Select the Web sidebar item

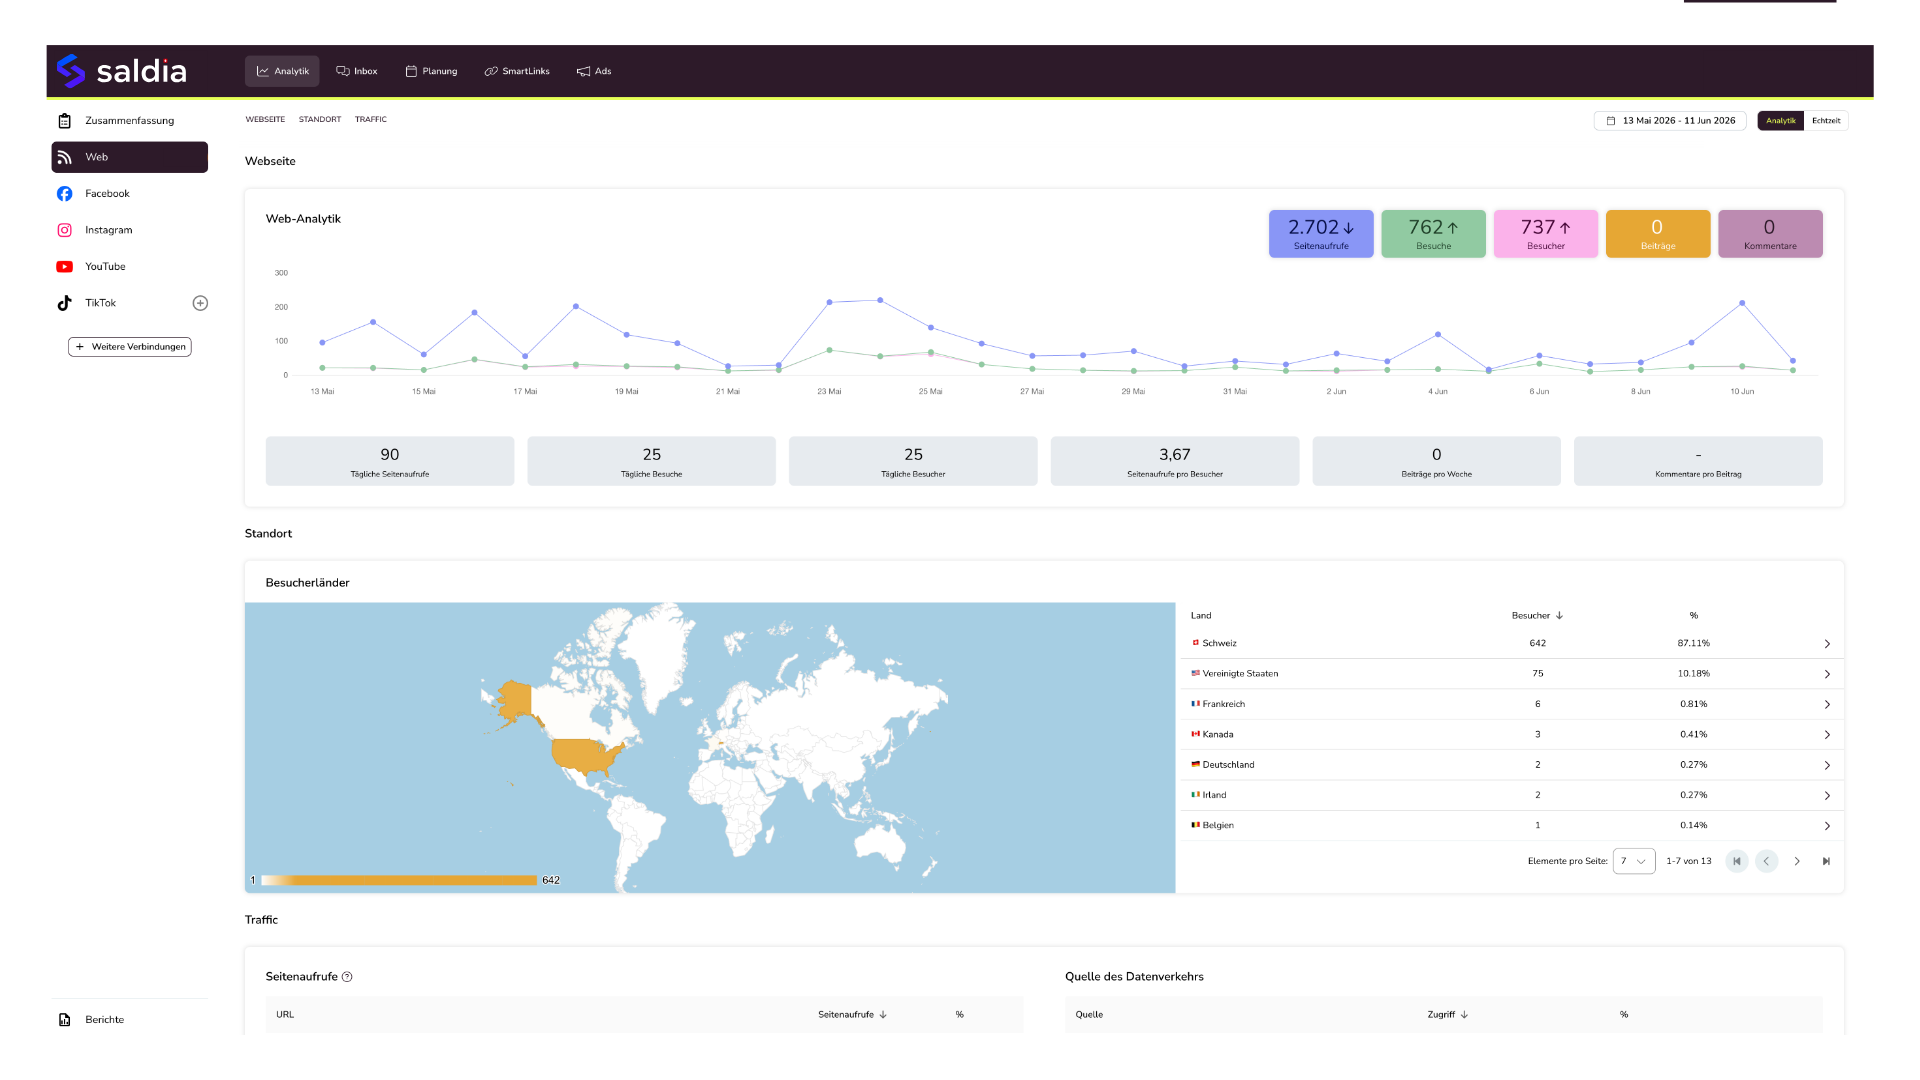[130, 157]
